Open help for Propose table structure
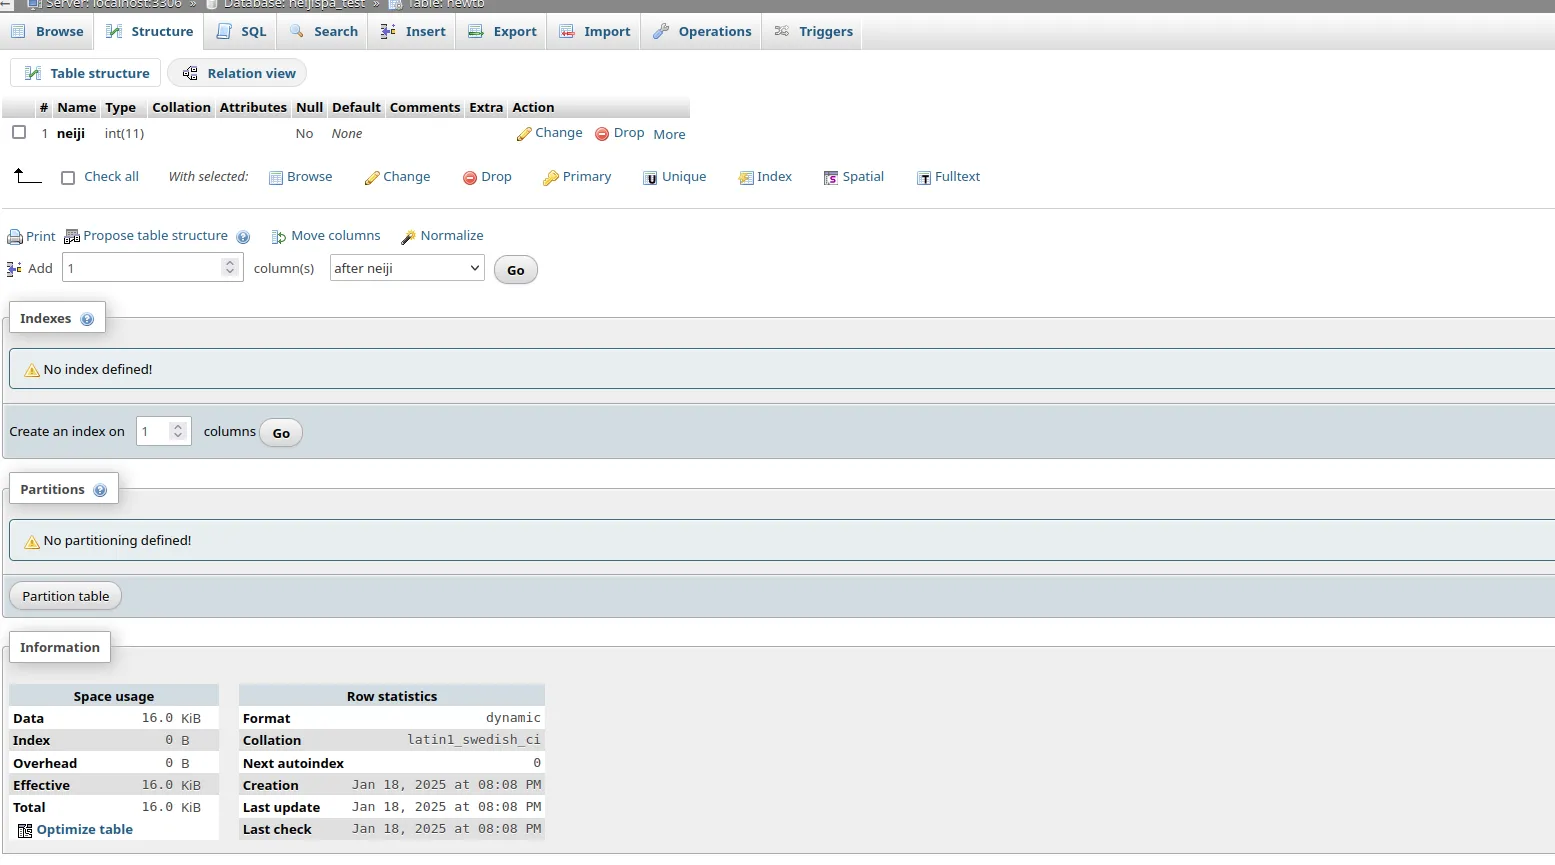 click(x=243, y=237)
